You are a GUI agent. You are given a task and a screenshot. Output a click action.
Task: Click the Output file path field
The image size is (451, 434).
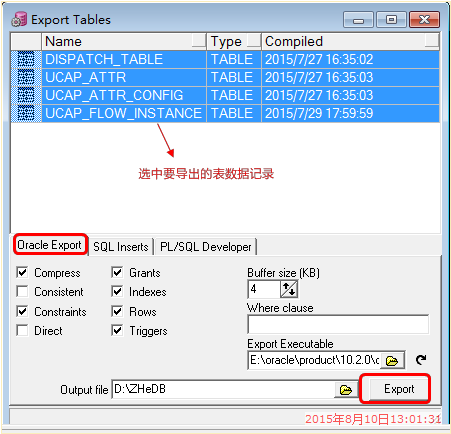223,389
